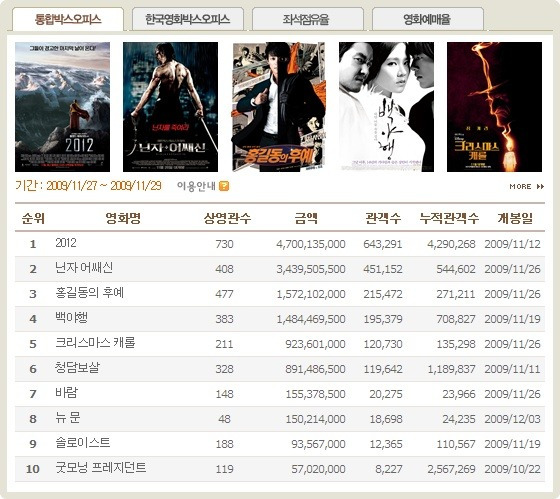
Task: Click cumulative audience 2,567,269
Action: (x=451, y=469)
